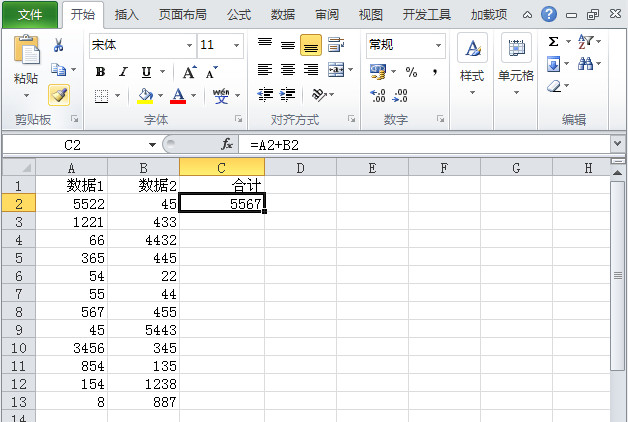Minimize the ribbon with caret
Image resolution: width=628 pixels, height=422 pixels.
point(527,15)
